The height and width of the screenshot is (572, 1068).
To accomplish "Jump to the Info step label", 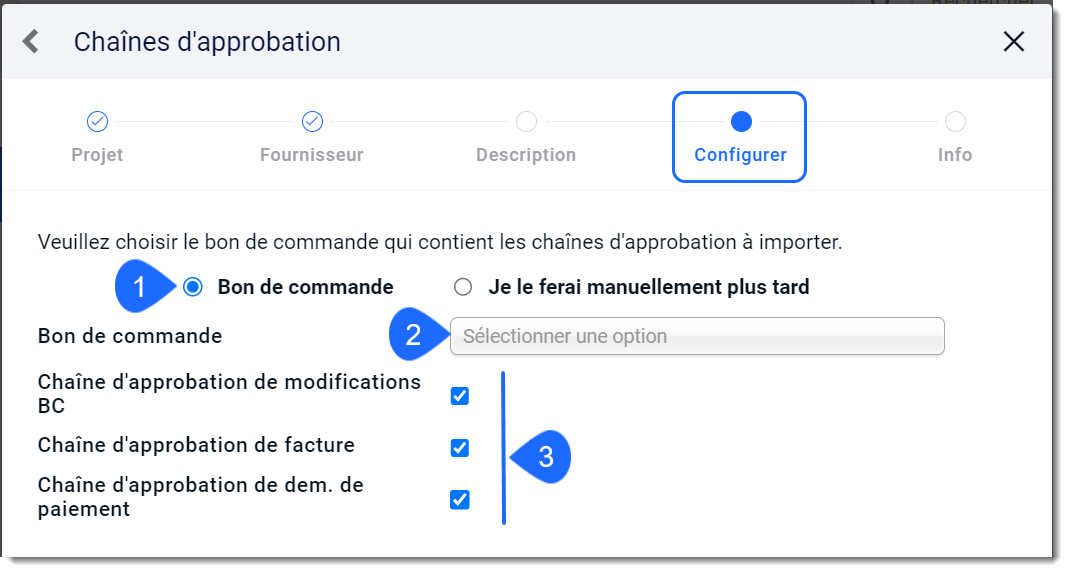I will tap(955, 155).
